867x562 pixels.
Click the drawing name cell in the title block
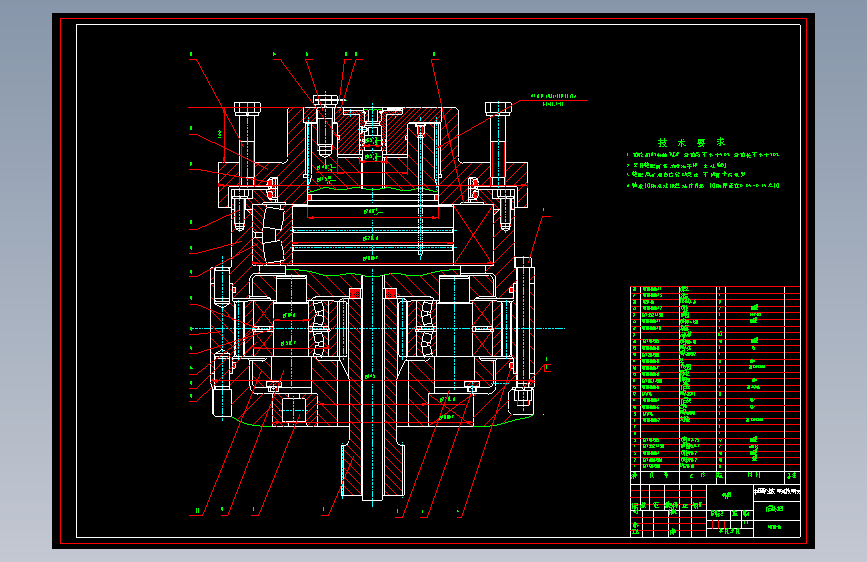(x=775, y=509)
